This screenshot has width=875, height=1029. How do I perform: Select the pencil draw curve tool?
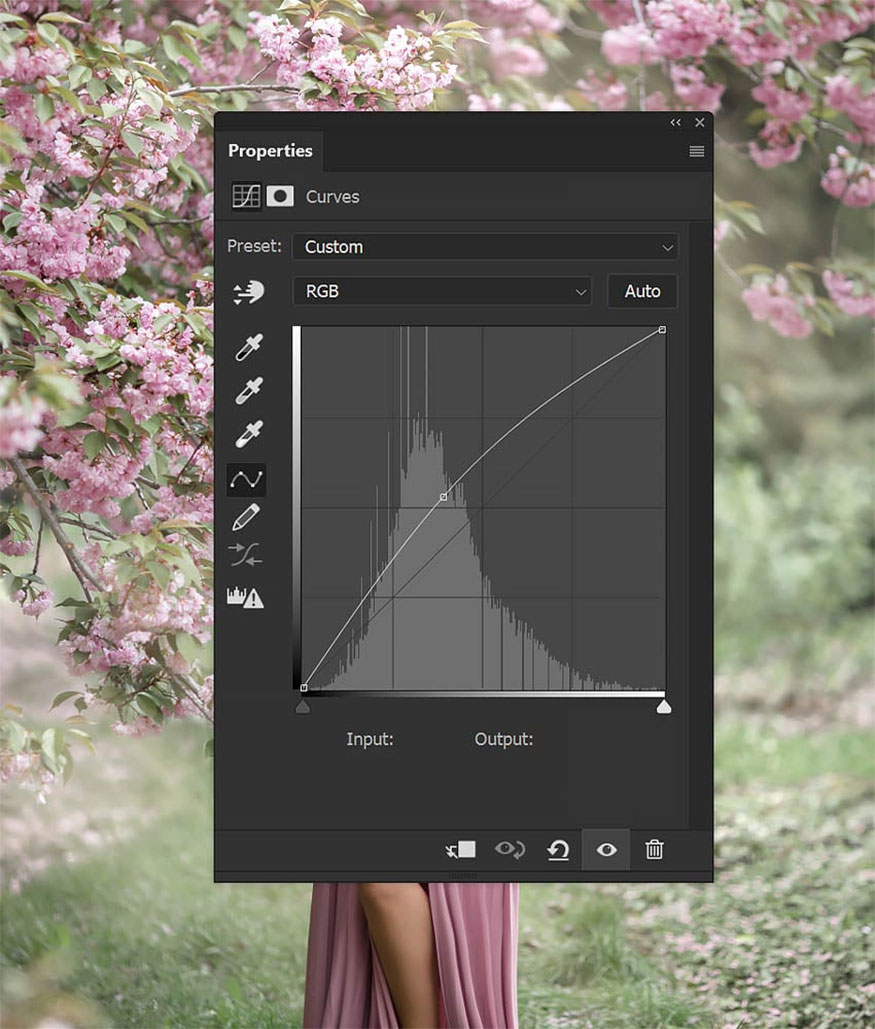tap(246, 518)
